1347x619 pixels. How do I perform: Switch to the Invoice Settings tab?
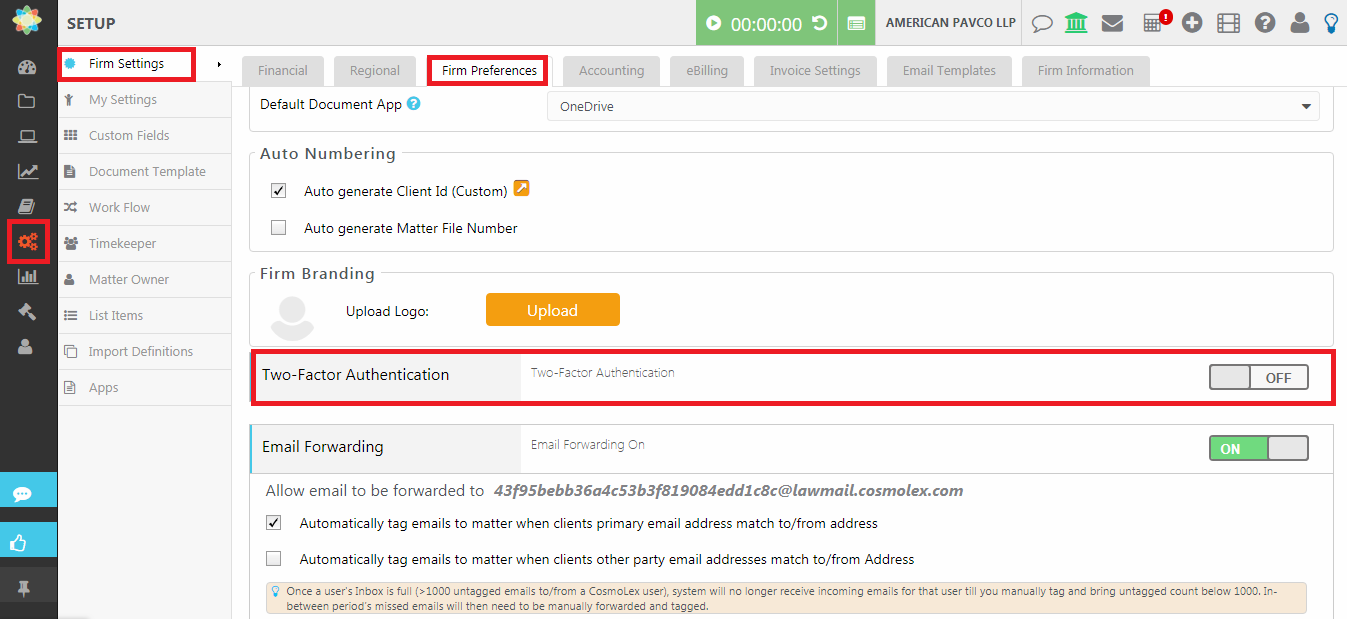pos(814,71)
